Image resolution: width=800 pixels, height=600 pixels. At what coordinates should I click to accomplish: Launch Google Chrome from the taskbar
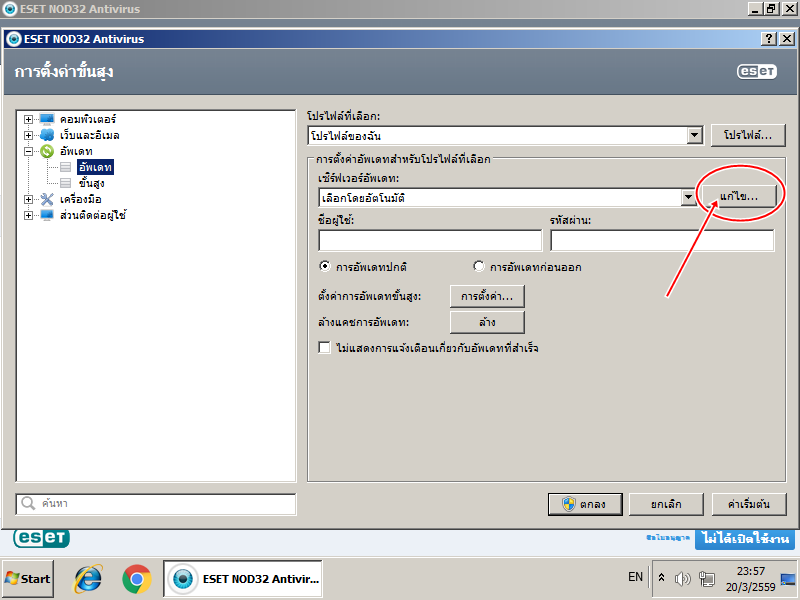pos(137,579)
